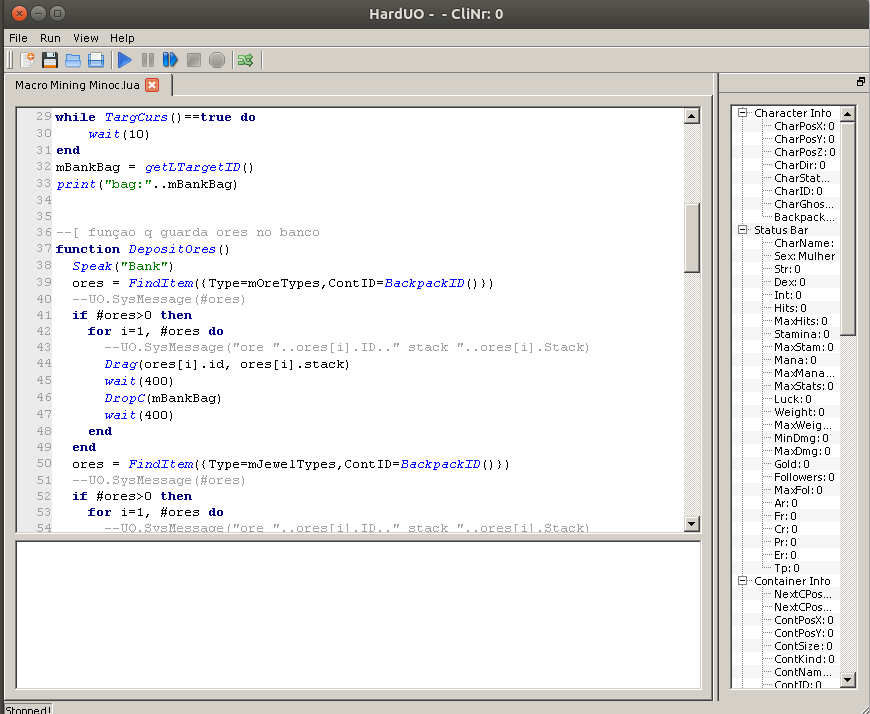Collapse the Character Info tree node
The image size is (870, 714).
point(743,113)
